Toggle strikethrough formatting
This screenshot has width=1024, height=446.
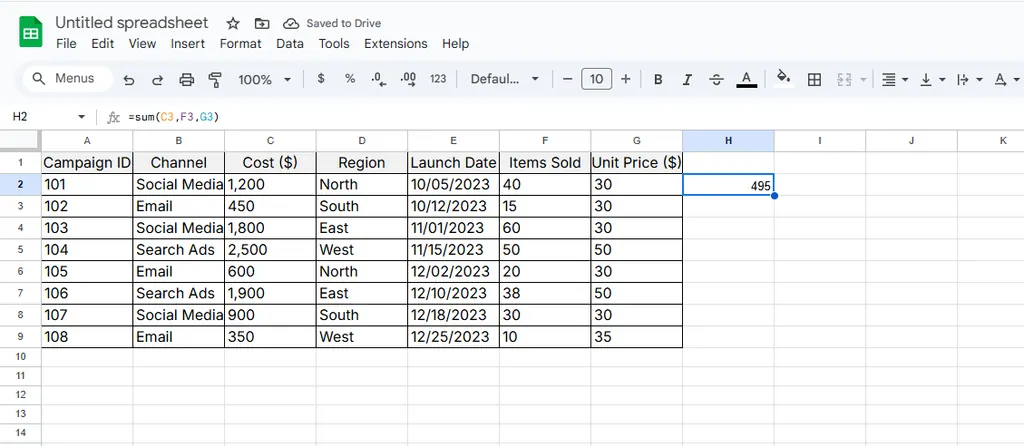pyautogui.click(x=716, y=79)
